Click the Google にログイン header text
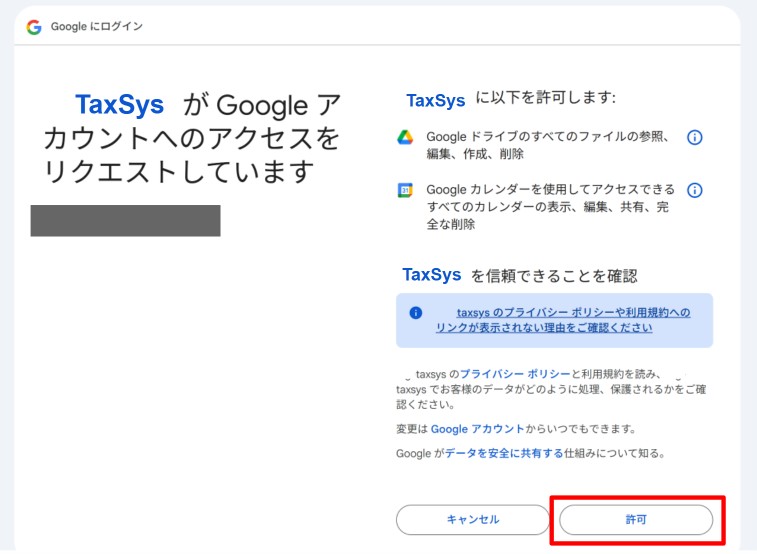Screen dimensions: 757x554 97,27
